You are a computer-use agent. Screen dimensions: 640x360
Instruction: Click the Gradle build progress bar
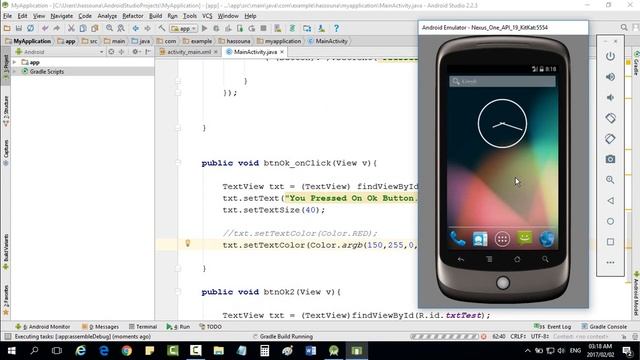(444, 337)
